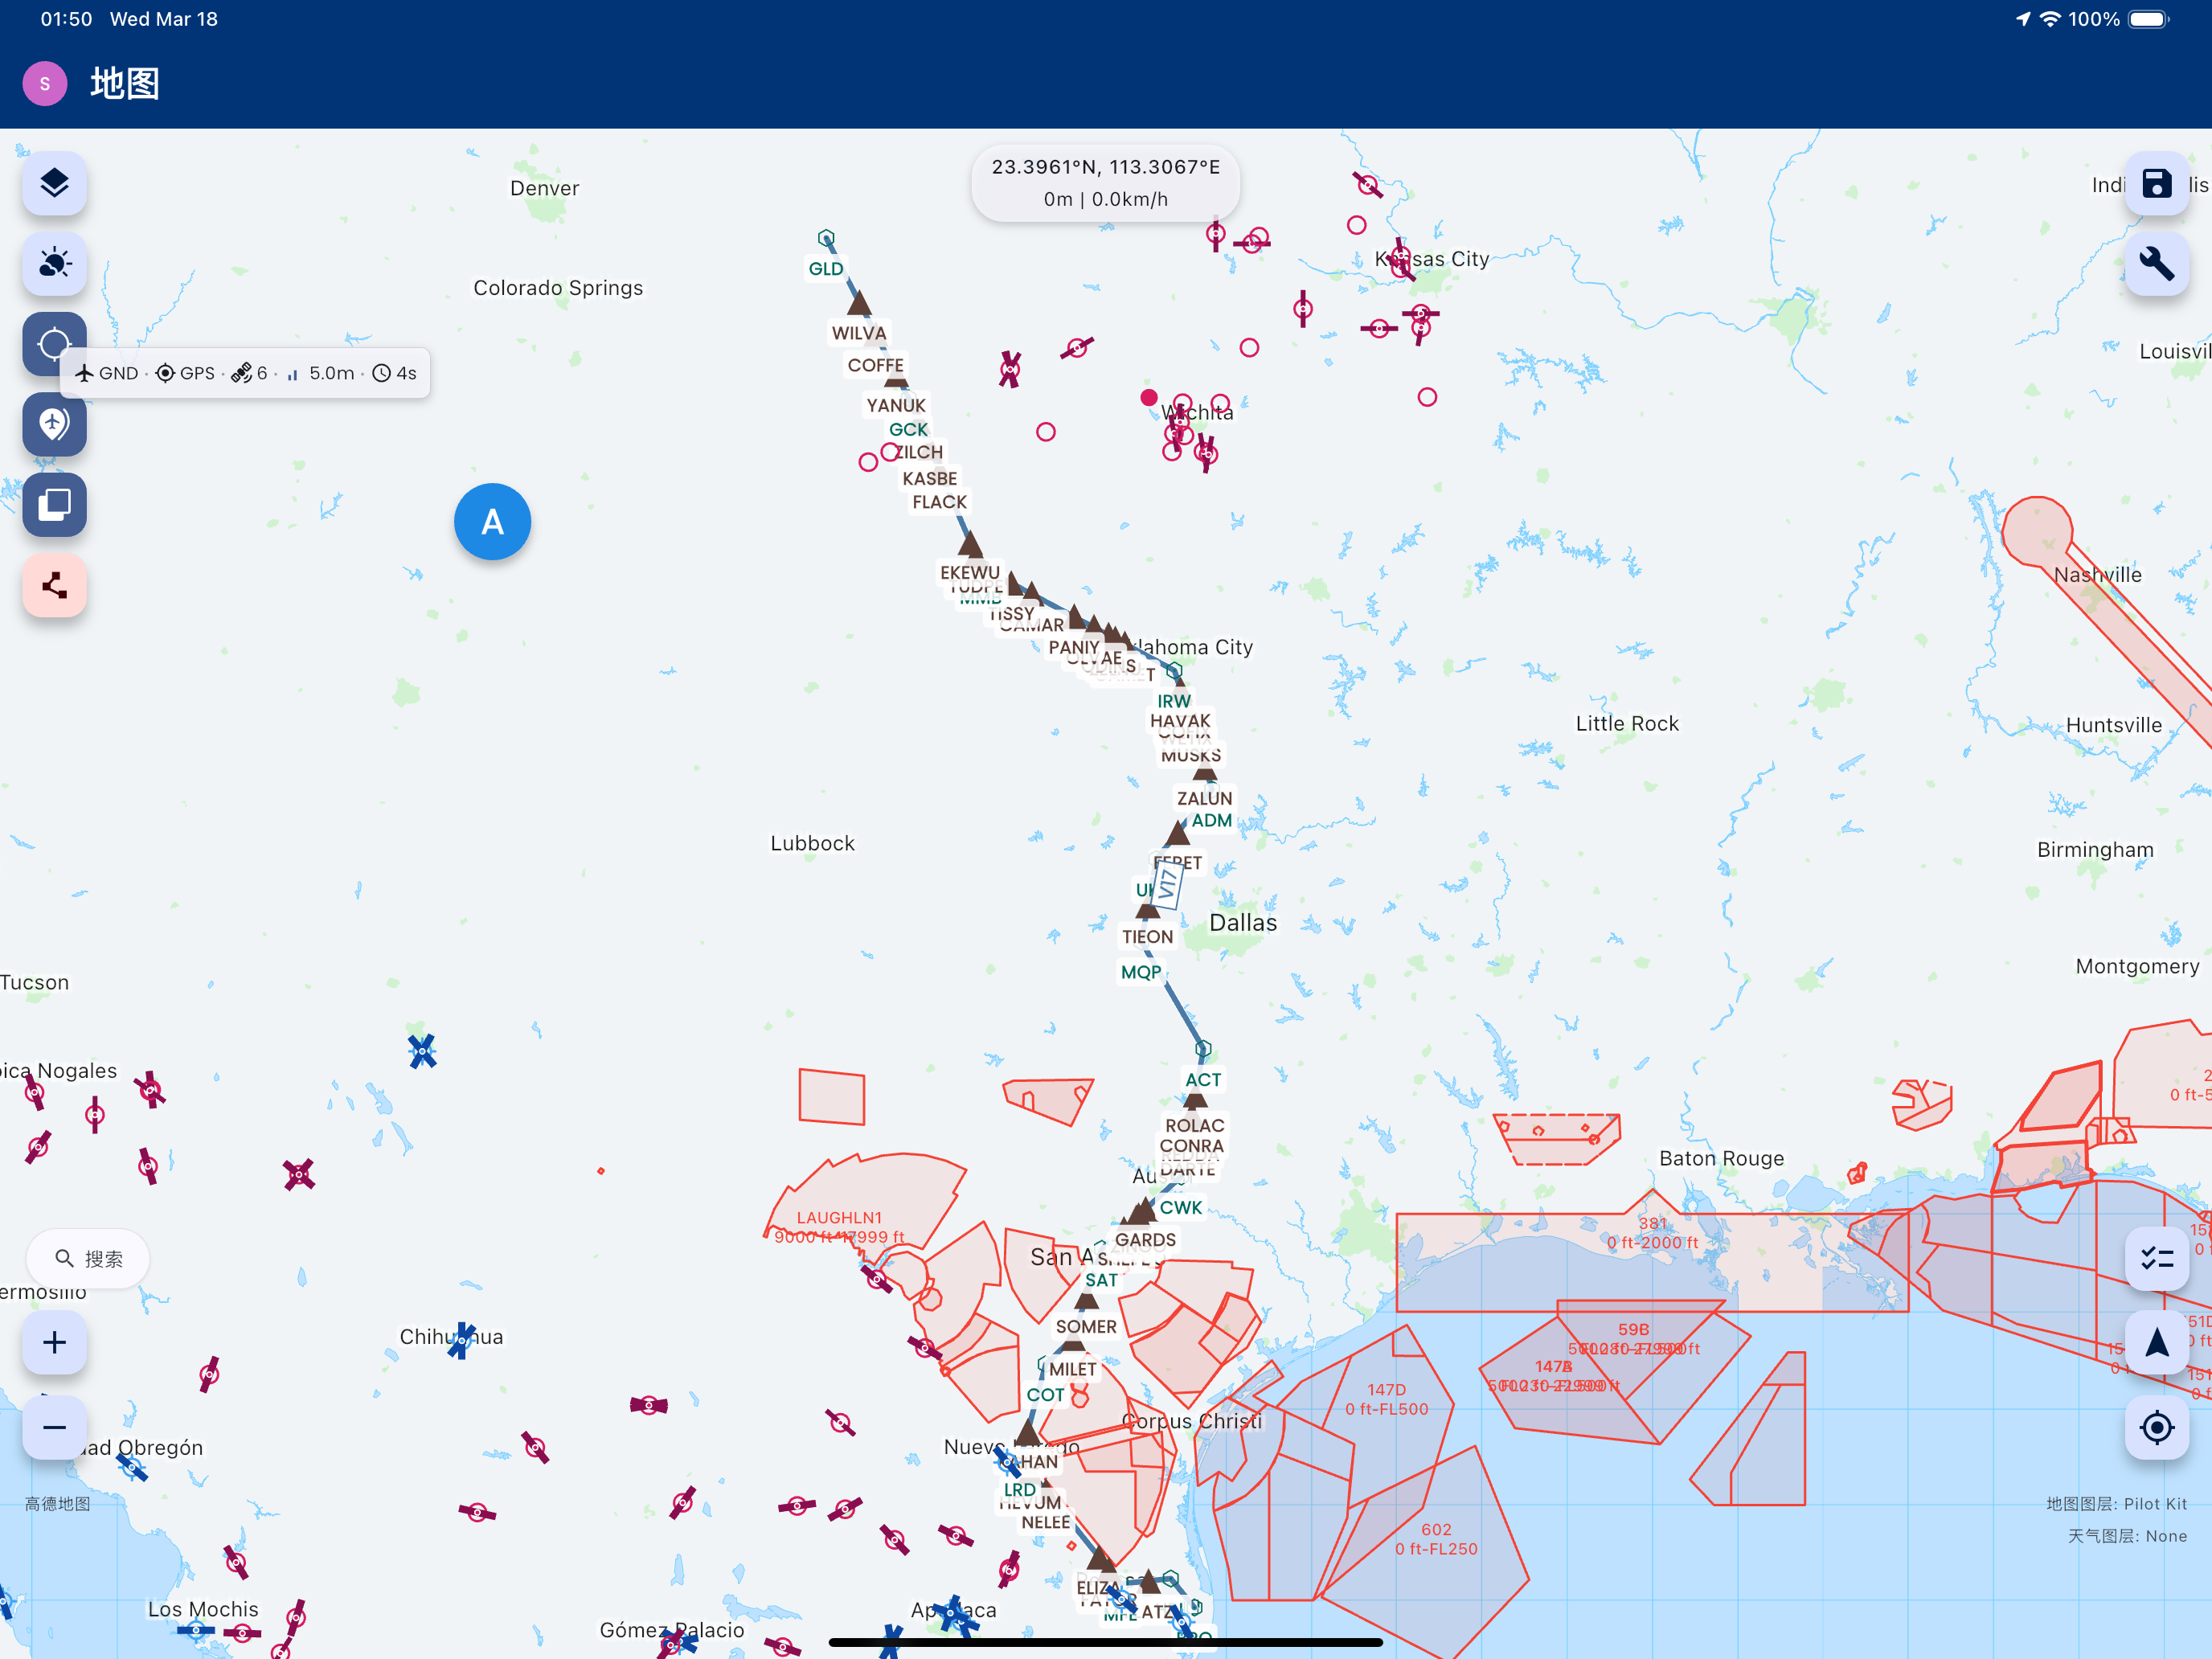Open the airplane location pin button
Image resolution: width=2212 pixels, height=1659 pixels.
(x=54, y=424)
